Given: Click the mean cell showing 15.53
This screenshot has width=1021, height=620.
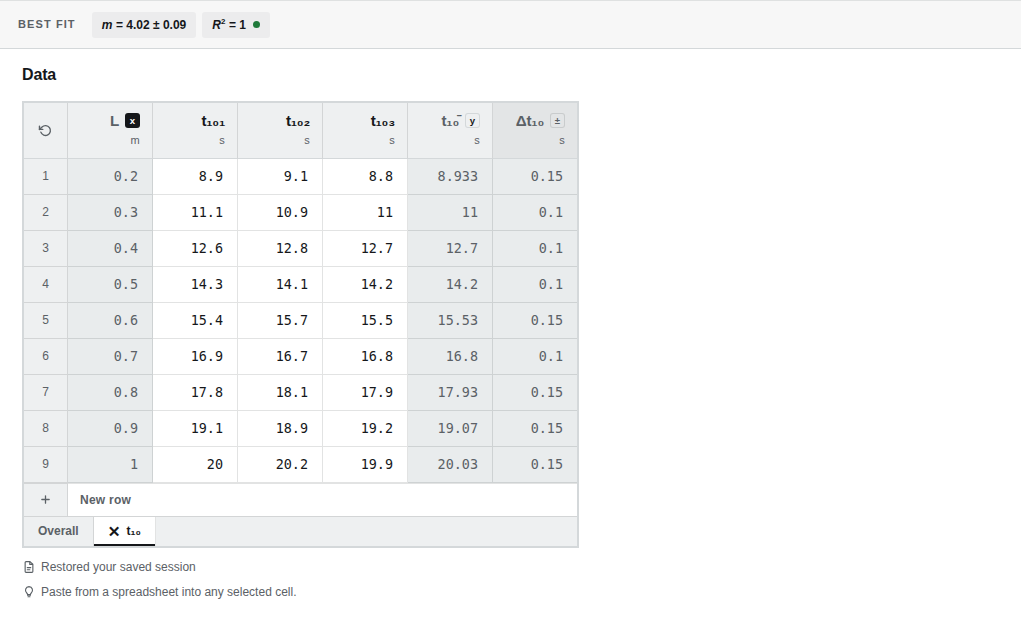Looking at the screenshot, I should click(450, 320).
